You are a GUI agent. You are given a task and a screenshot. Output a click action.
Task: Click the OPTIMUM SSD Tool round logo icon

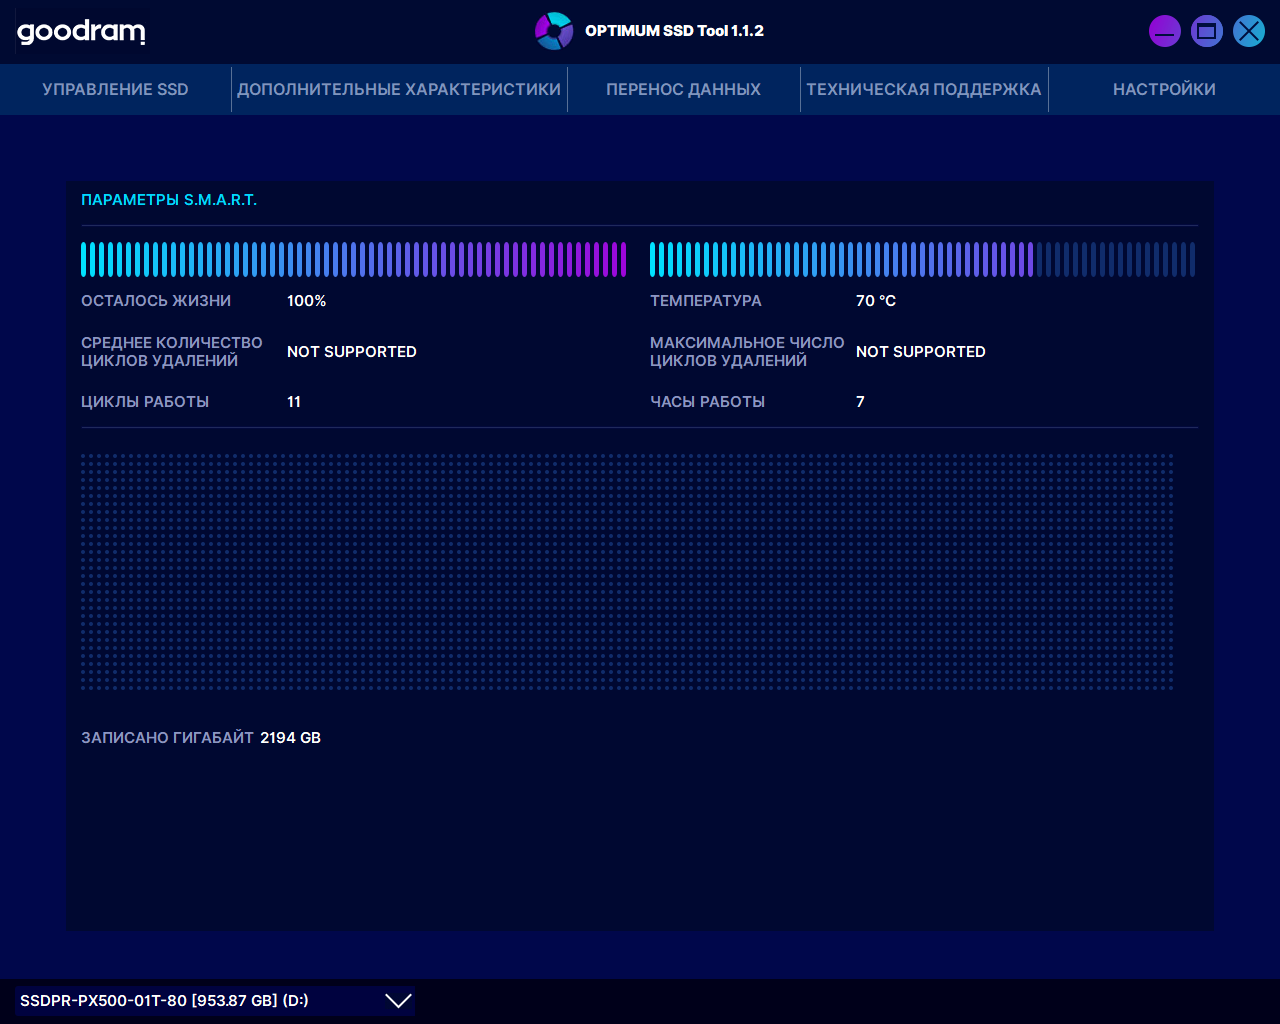554,31
